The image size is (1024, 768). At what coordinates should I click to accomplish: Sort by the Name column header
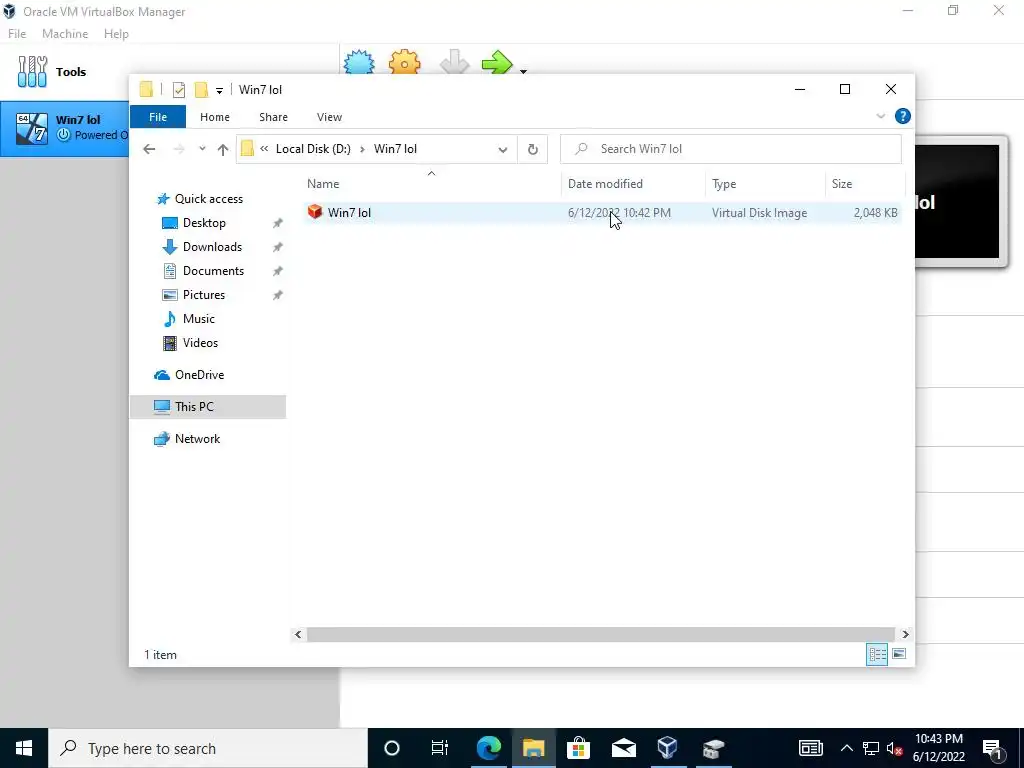coord(431,184)
